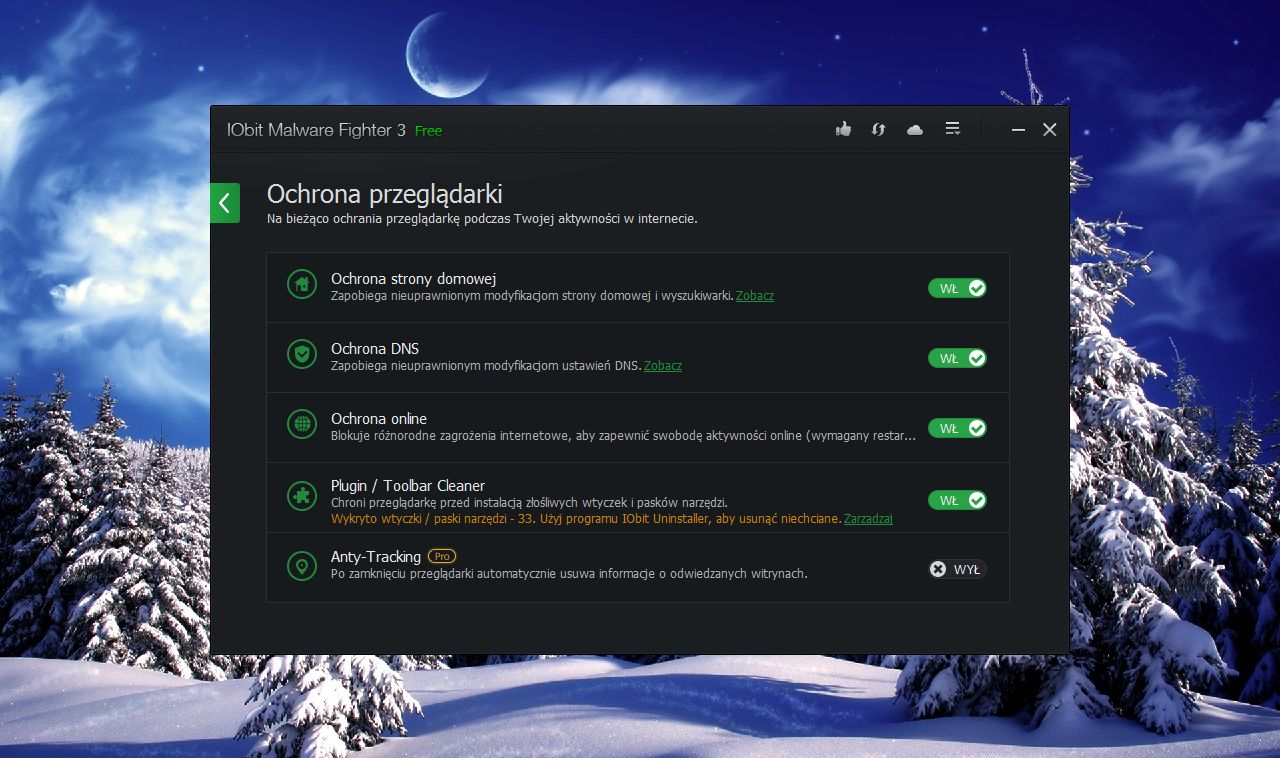Click the Anty-Tracking title text
This screenshot has width=1280, height=758.
pos(376,557)
